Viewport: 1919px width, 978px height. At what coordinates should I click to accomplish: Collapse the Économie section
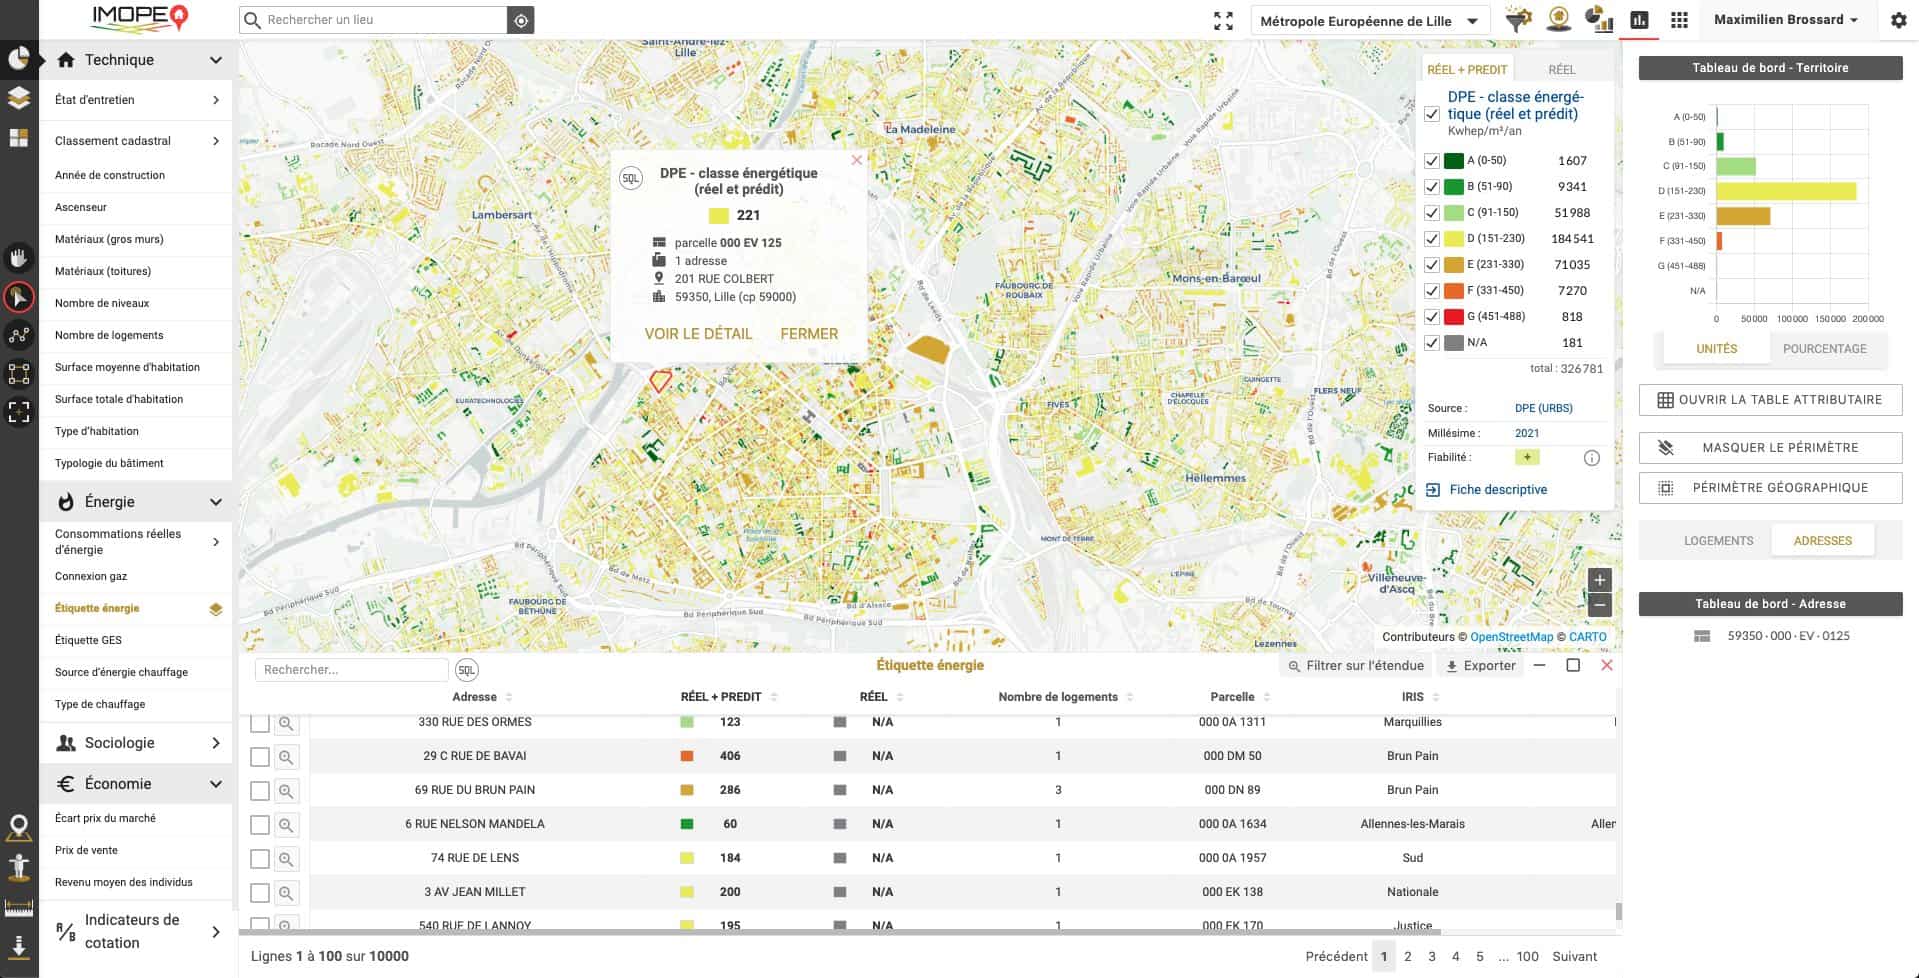pos(136,784)
